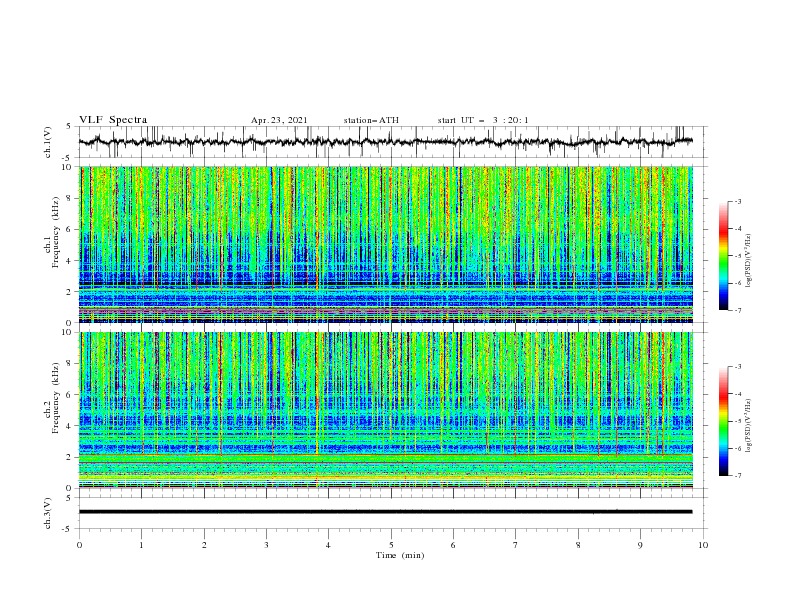The width and height of the screenshot is (792, 612).
Task: Click the '-7' tick on the lower colorbar
Action: click(737, 475)
